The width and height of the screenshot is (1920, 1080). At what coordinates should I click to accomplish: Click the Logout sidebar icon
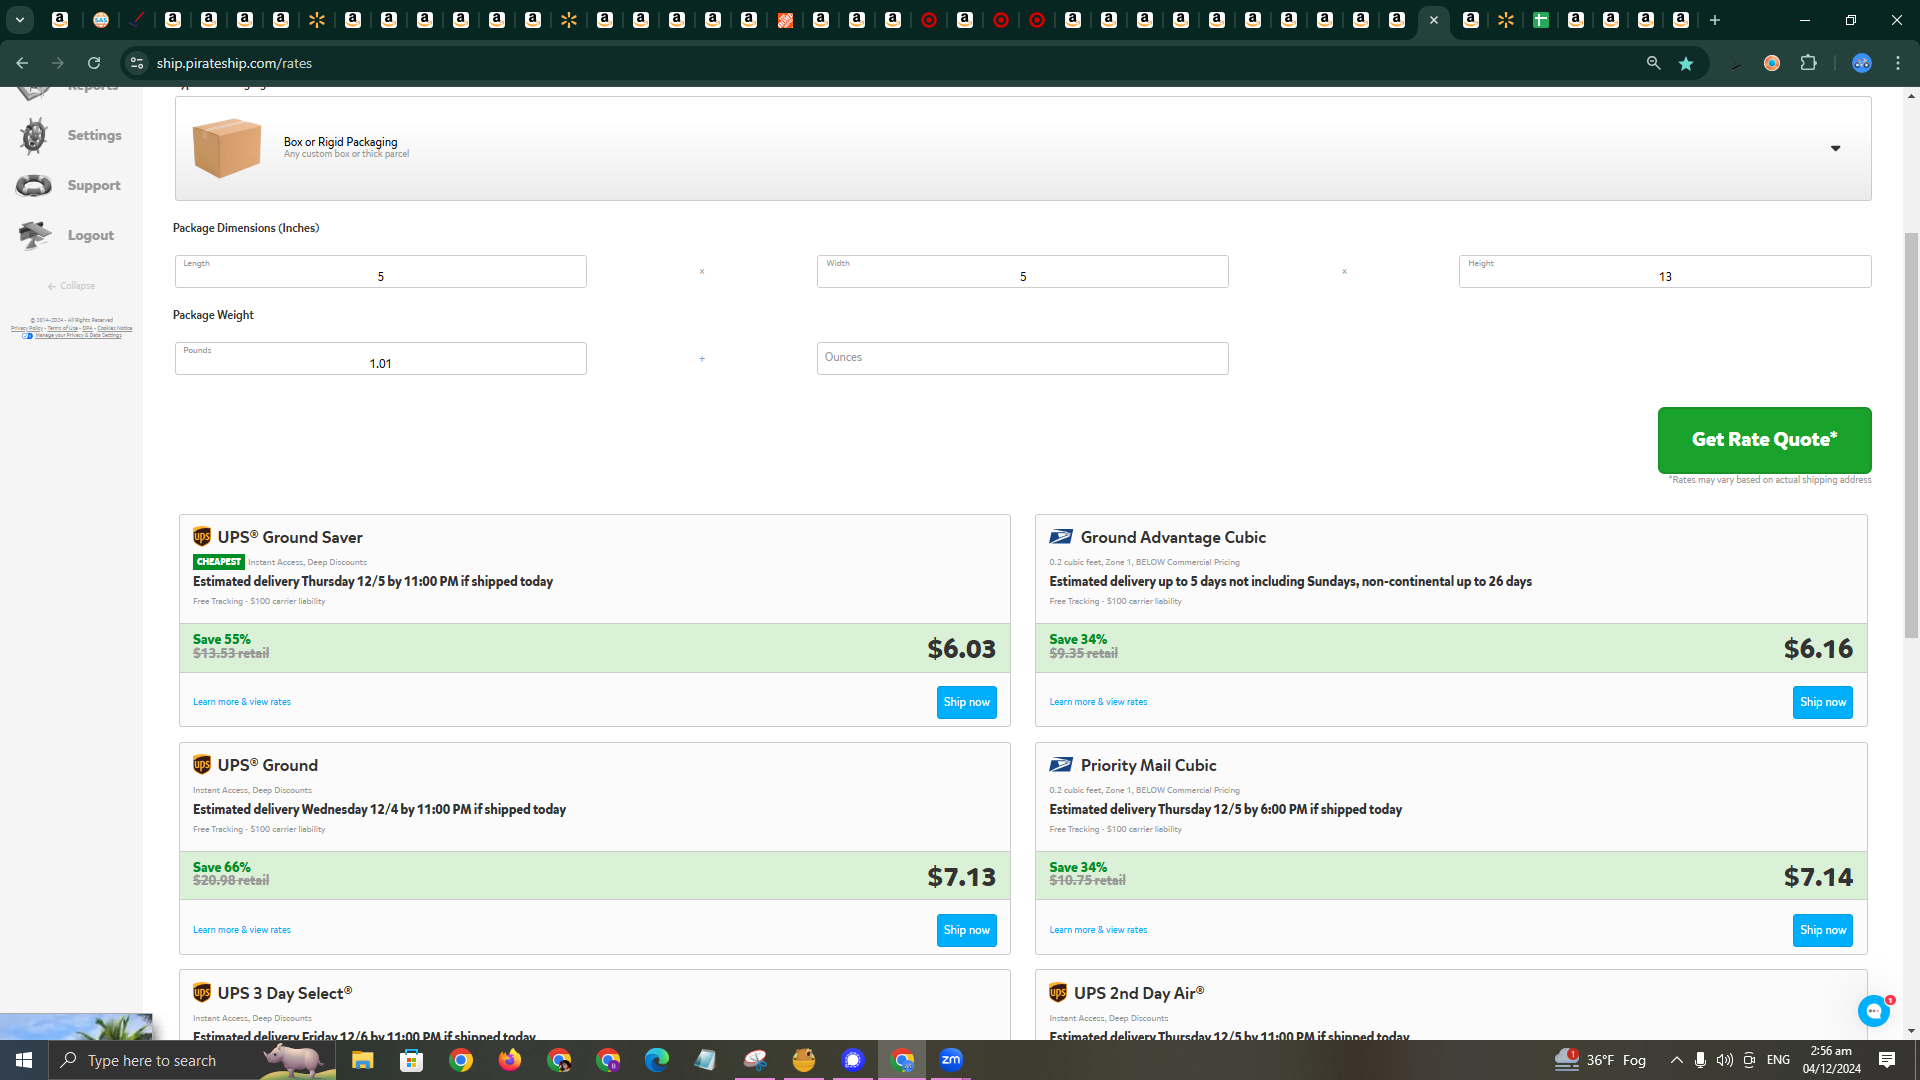click(x=34, y=235)
